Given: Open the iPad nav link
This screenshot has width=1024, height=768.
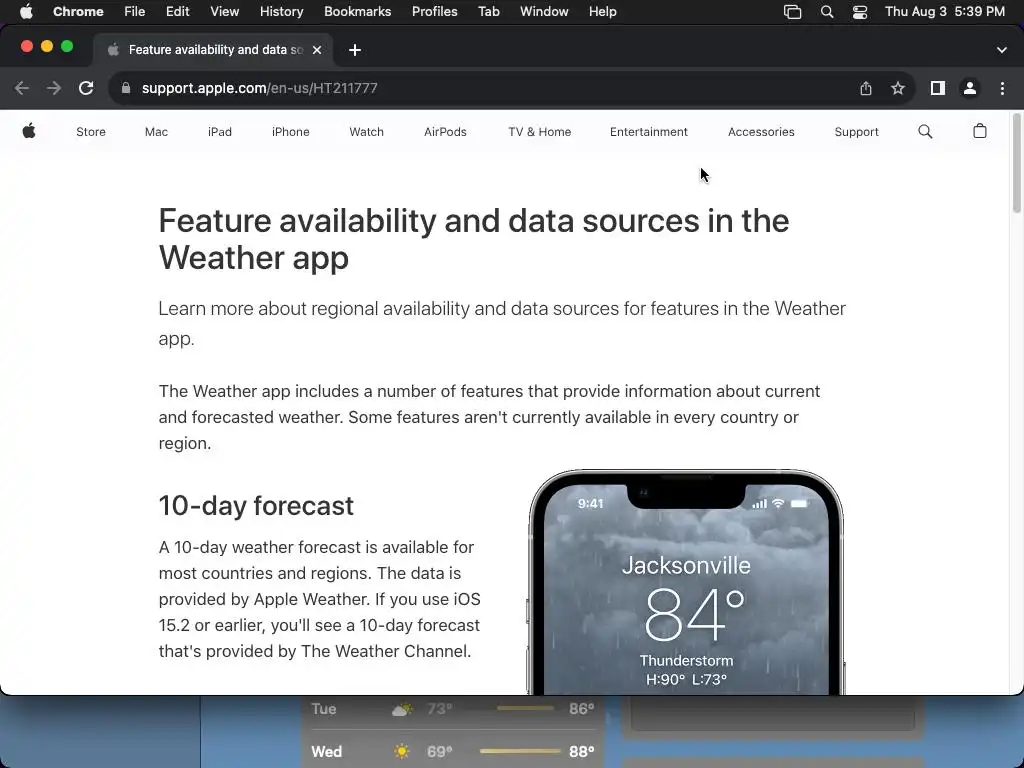Looking at the screenshot, I should point(219,132).
